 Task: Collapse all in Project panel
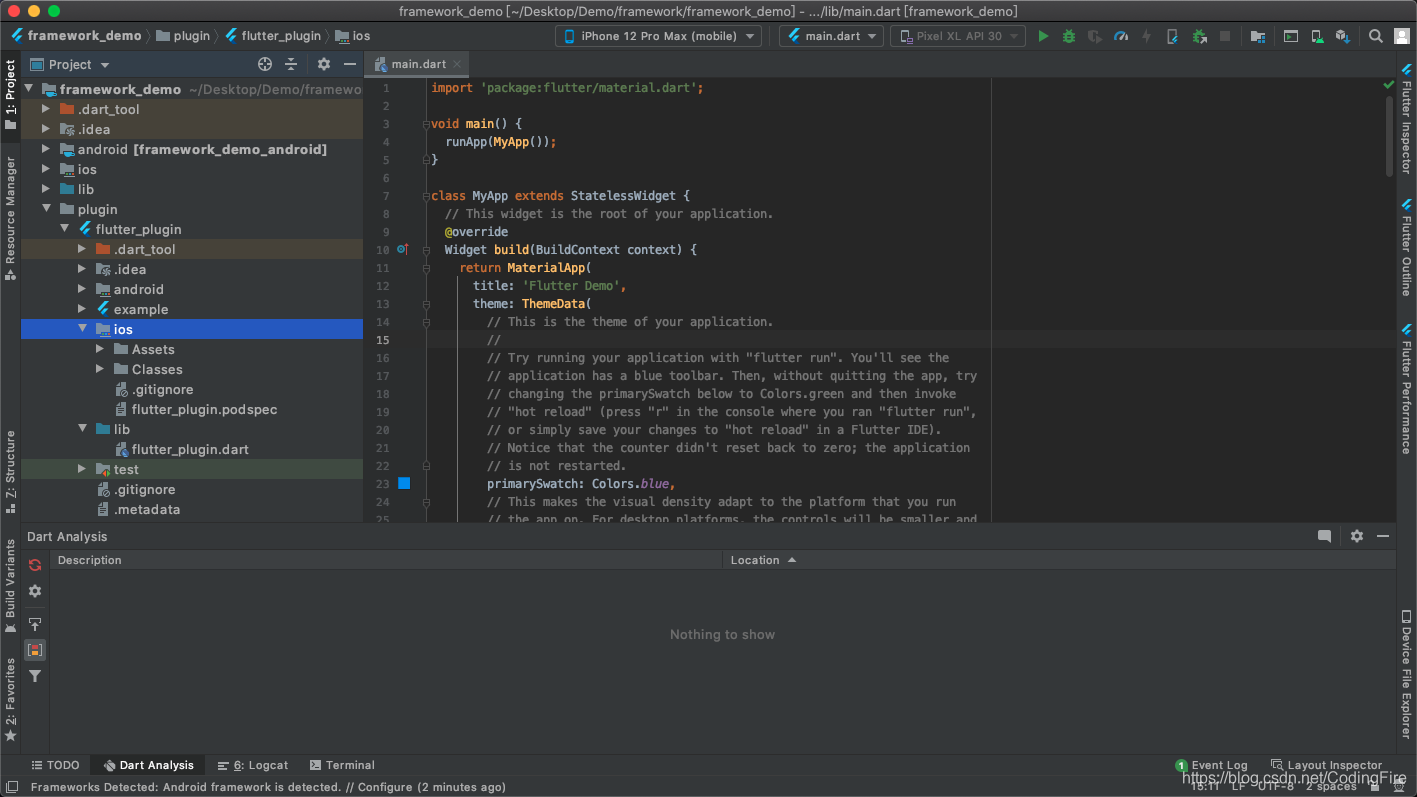pyautogui.click(x=291, y=64)
